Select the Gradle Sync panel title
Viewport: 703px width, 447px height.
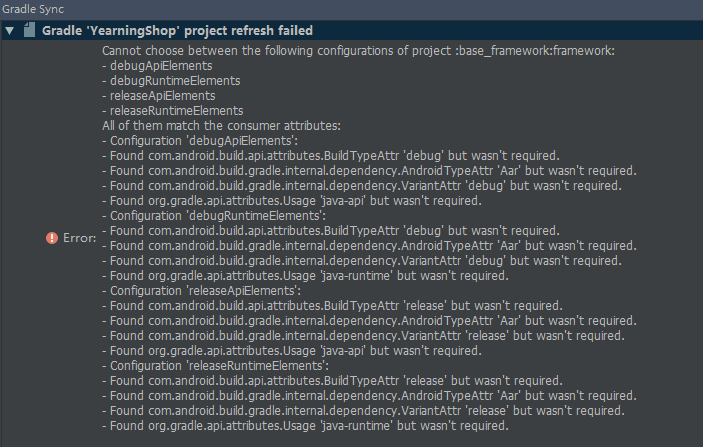32,8
